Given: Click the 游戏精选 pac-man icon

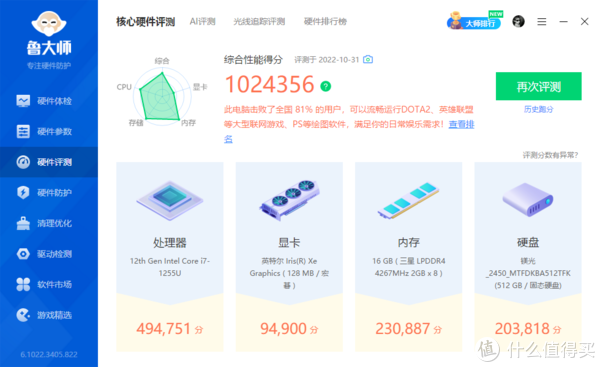Looking at the screenshot, I should (x=23, y=315).
